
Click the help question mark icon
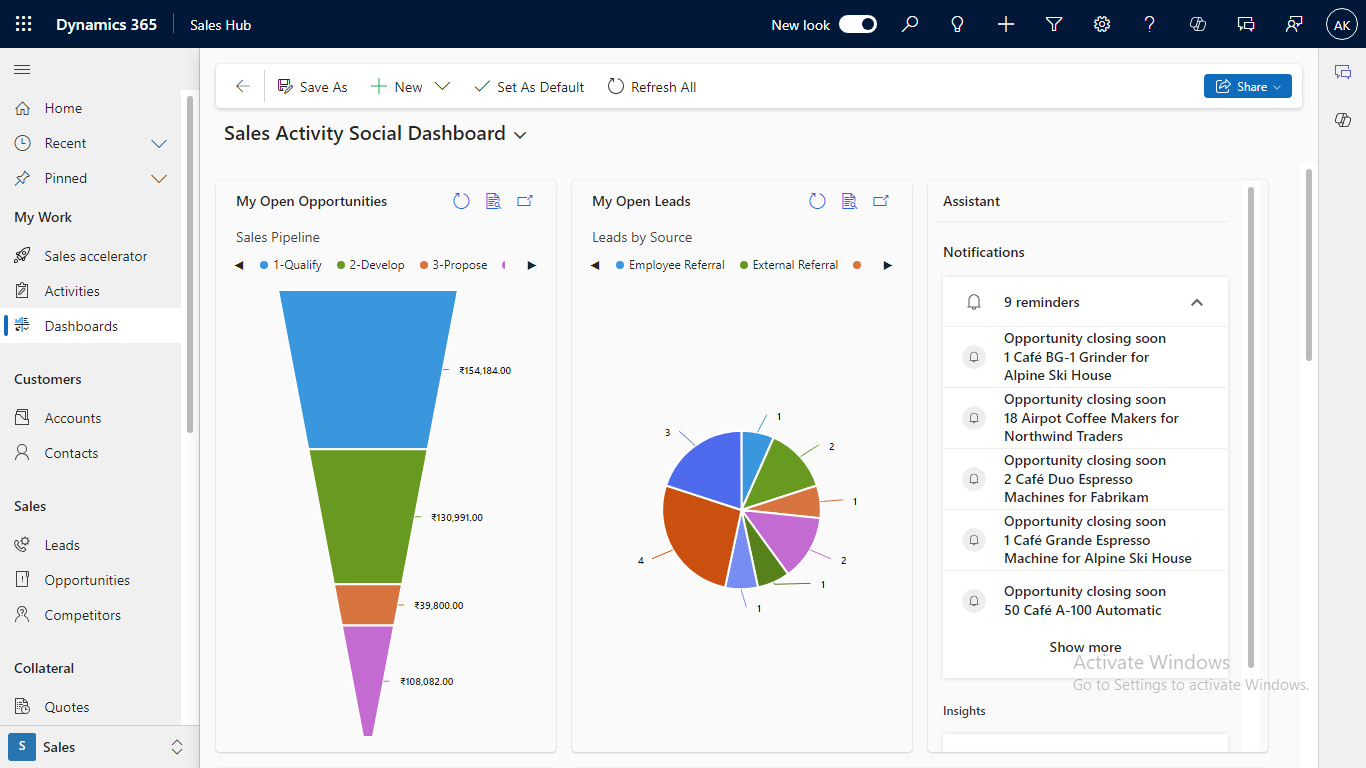click(x=1150, y=24)
